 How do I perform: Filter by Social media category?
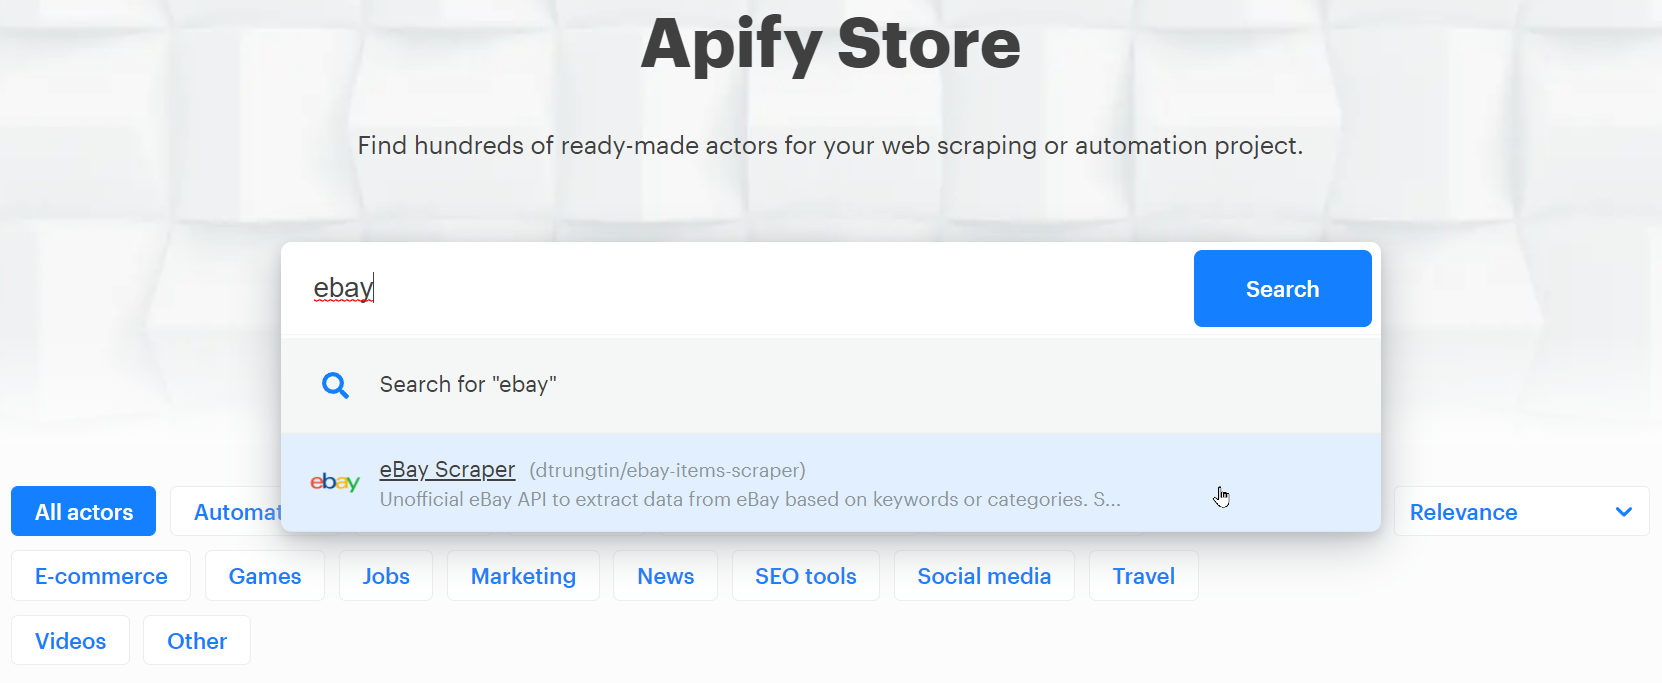984,576
